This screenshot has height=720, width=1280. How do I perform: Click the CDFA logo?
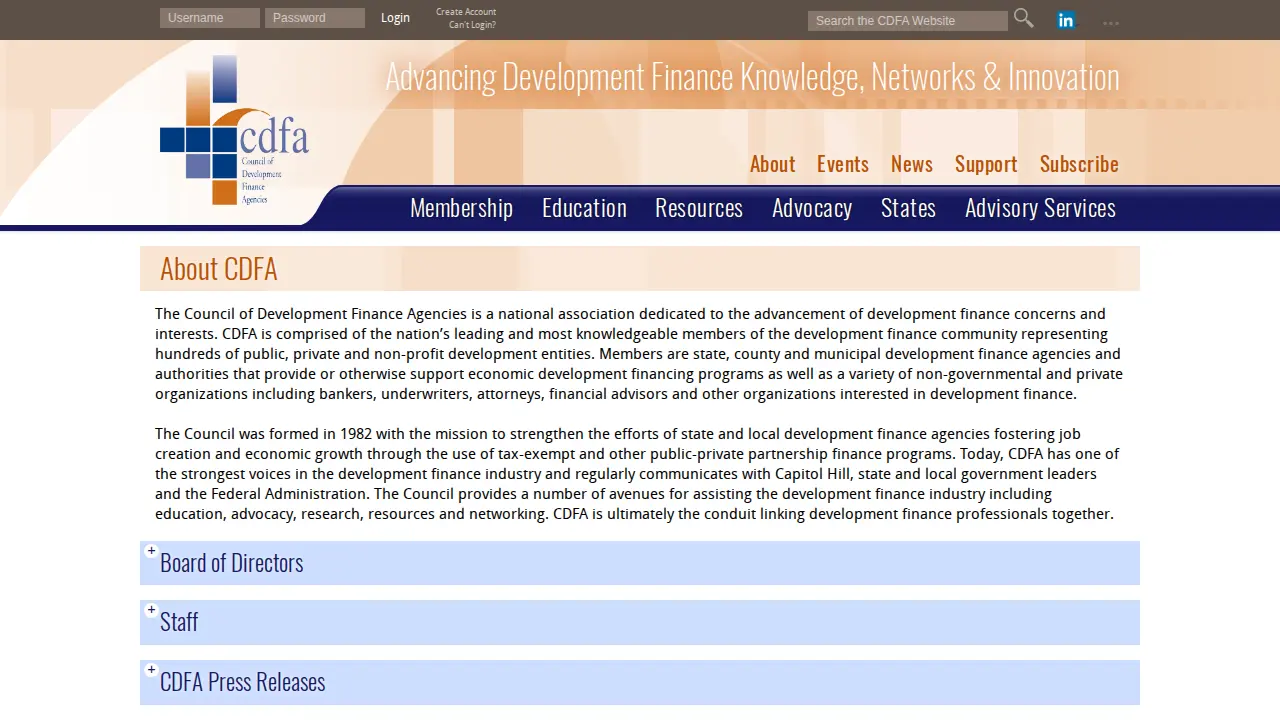[x=234, y=130]
